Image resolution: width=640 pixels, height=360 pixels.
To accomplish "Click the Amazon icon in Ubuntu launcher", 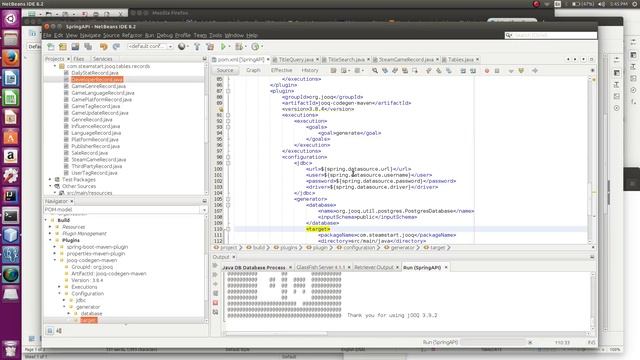I will tap(11, 156).
